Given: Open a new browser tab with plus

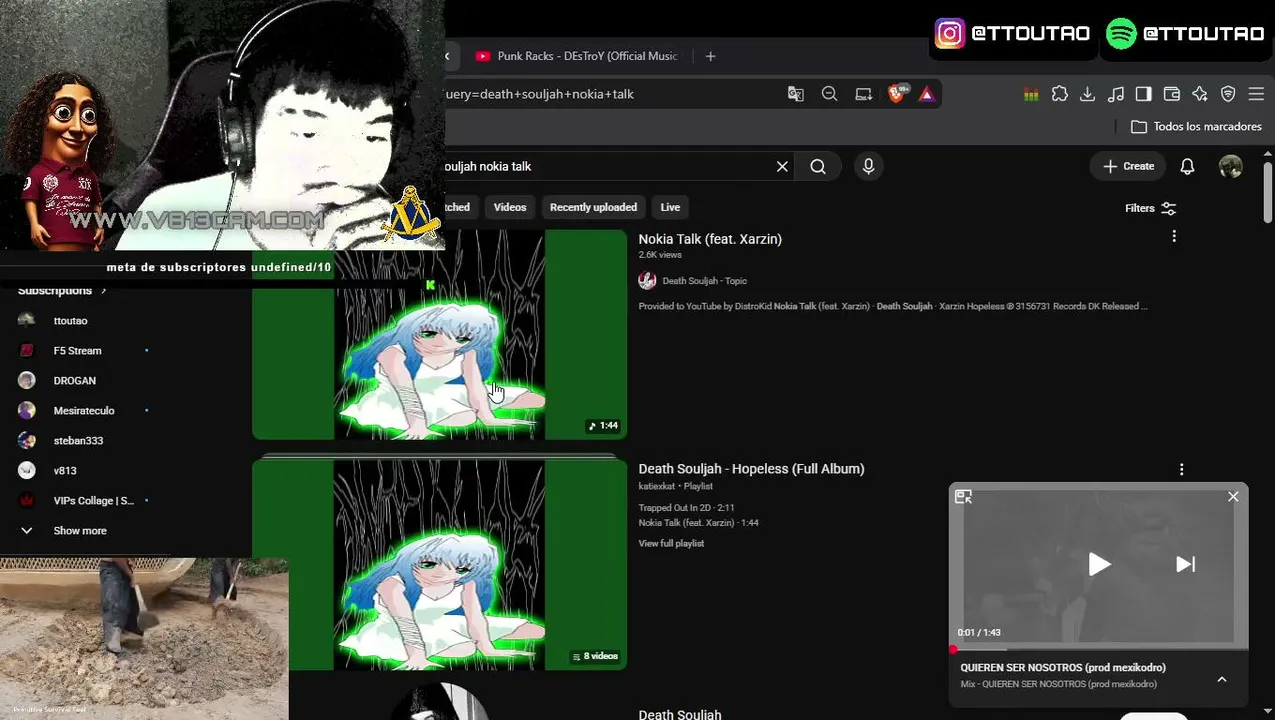Looking at the screenshot, I should coord(710,56).
